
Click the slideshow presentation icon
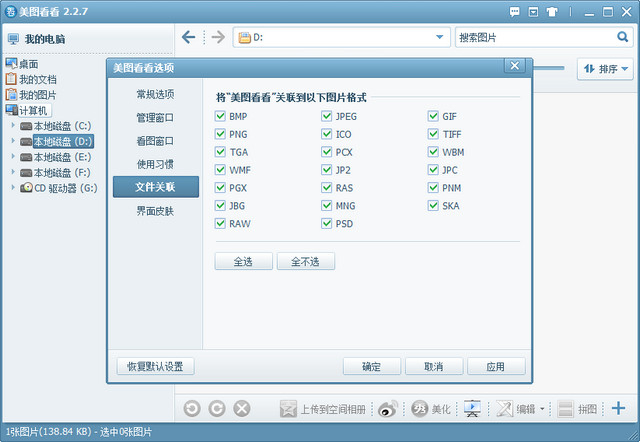point(473,408)
